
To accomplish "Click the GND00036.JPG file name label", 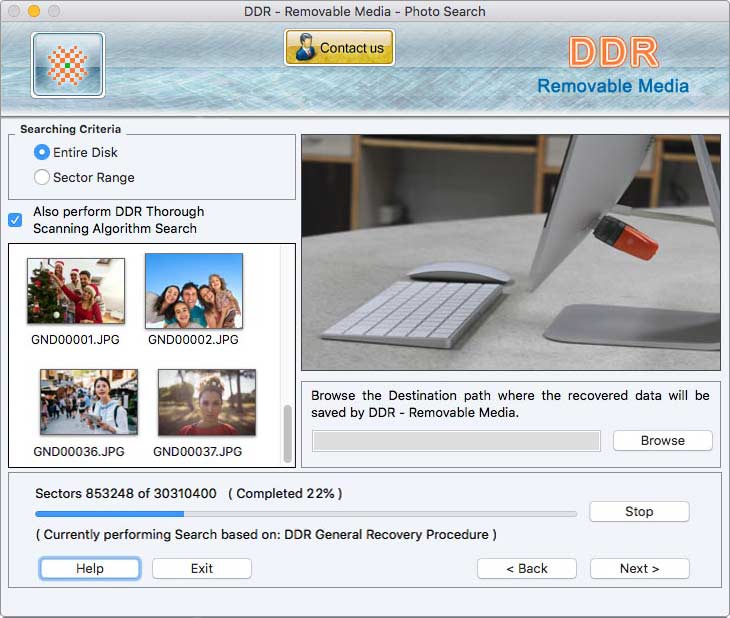I will tap(79, 451).
